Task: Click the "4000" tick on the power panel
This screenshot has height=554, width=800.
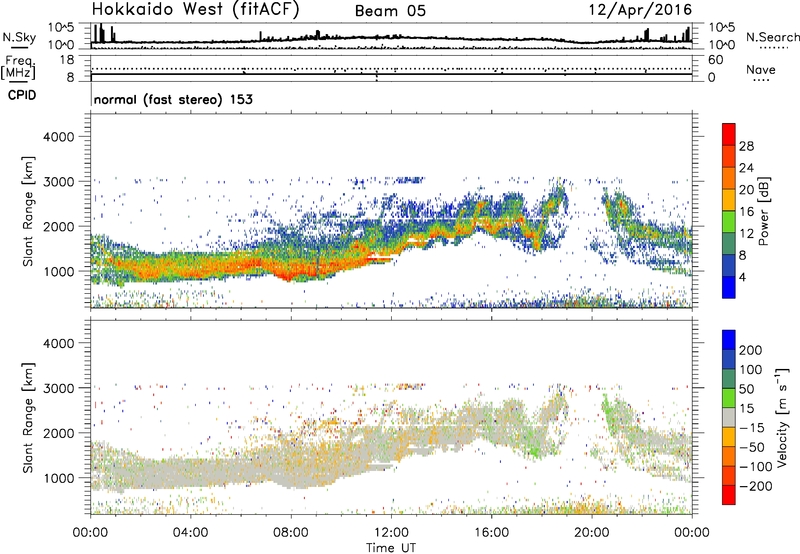Action: 58,137
